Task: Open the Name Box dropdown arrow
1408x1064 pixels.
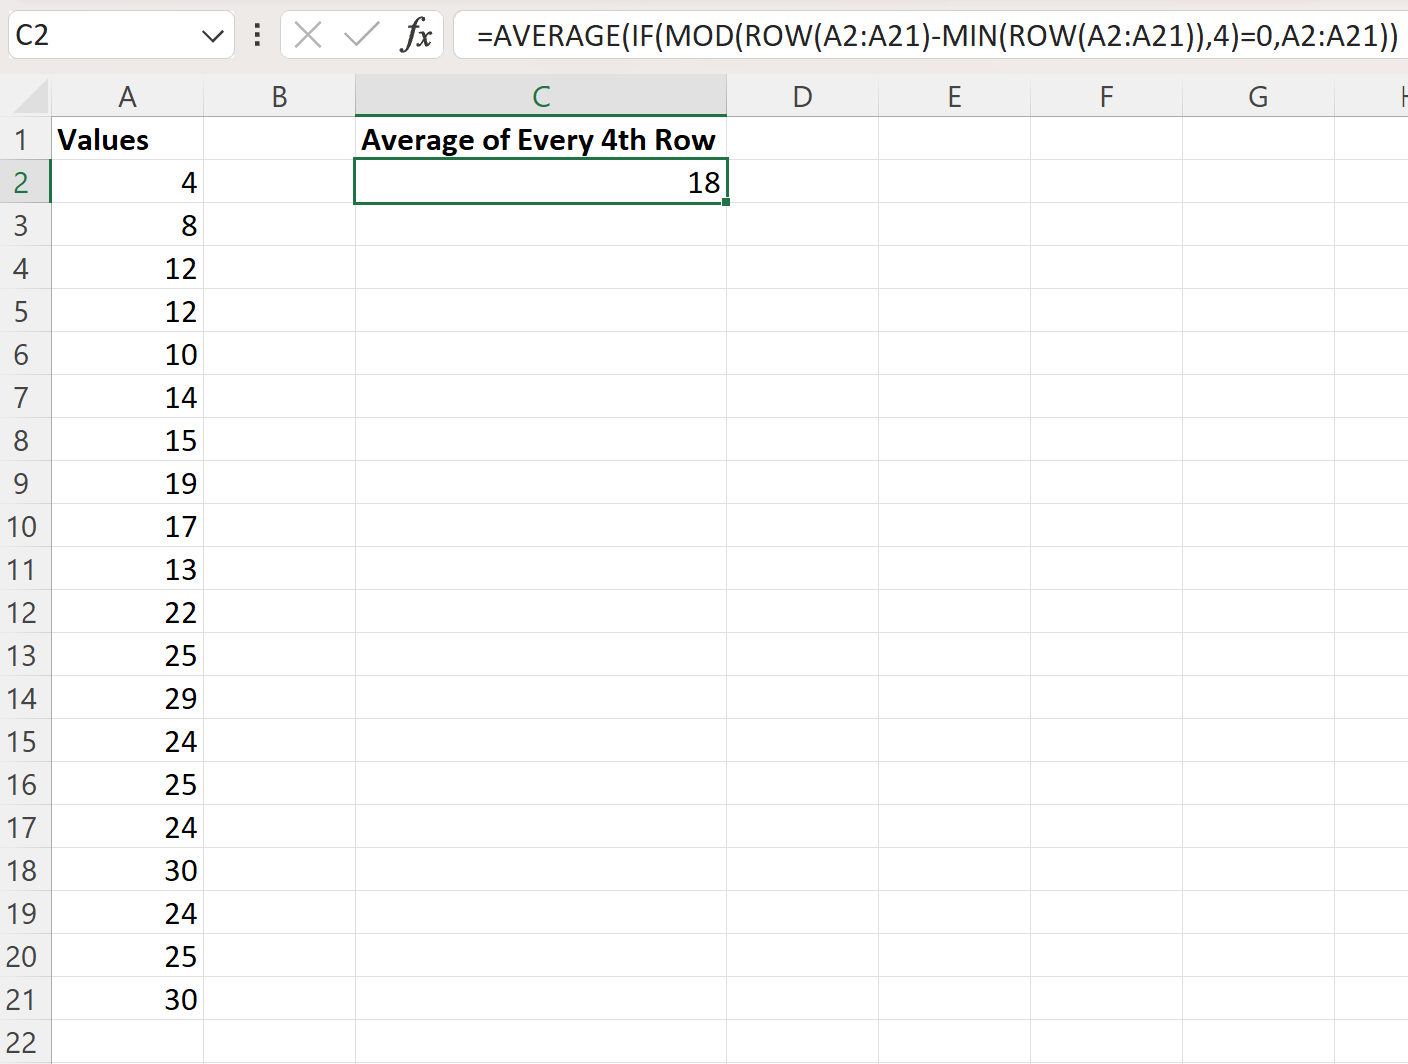Action: click(212, 35)
